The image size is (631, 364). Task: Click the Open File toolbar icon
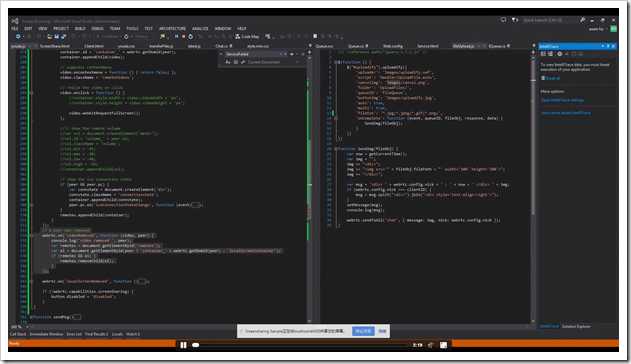tap(50, 37)
